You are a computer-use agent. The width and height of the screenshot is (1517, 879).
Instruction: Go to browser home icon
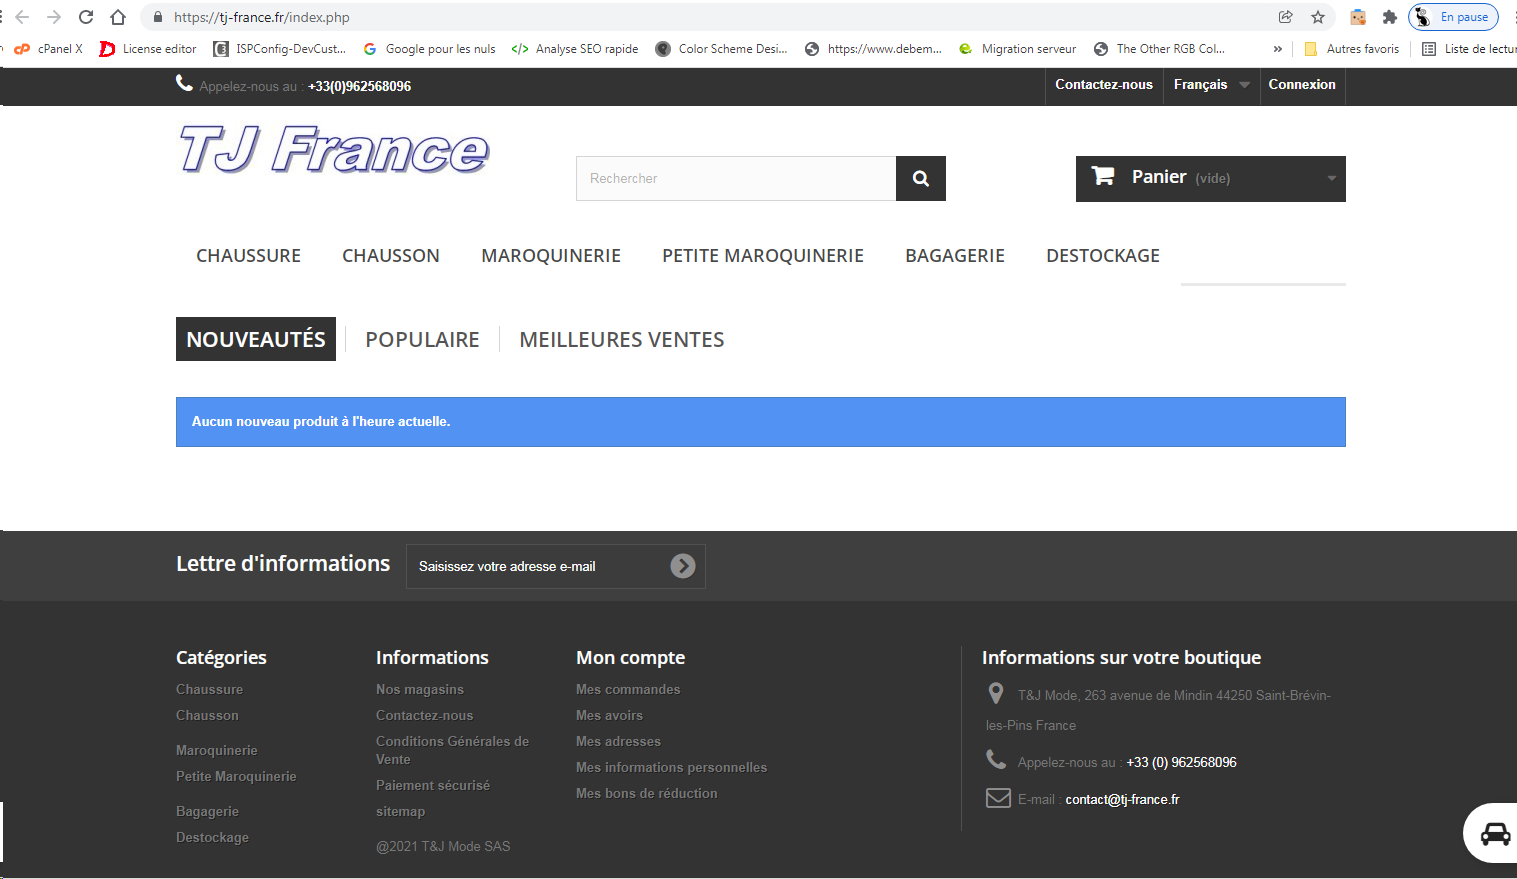tap(118, 17)
